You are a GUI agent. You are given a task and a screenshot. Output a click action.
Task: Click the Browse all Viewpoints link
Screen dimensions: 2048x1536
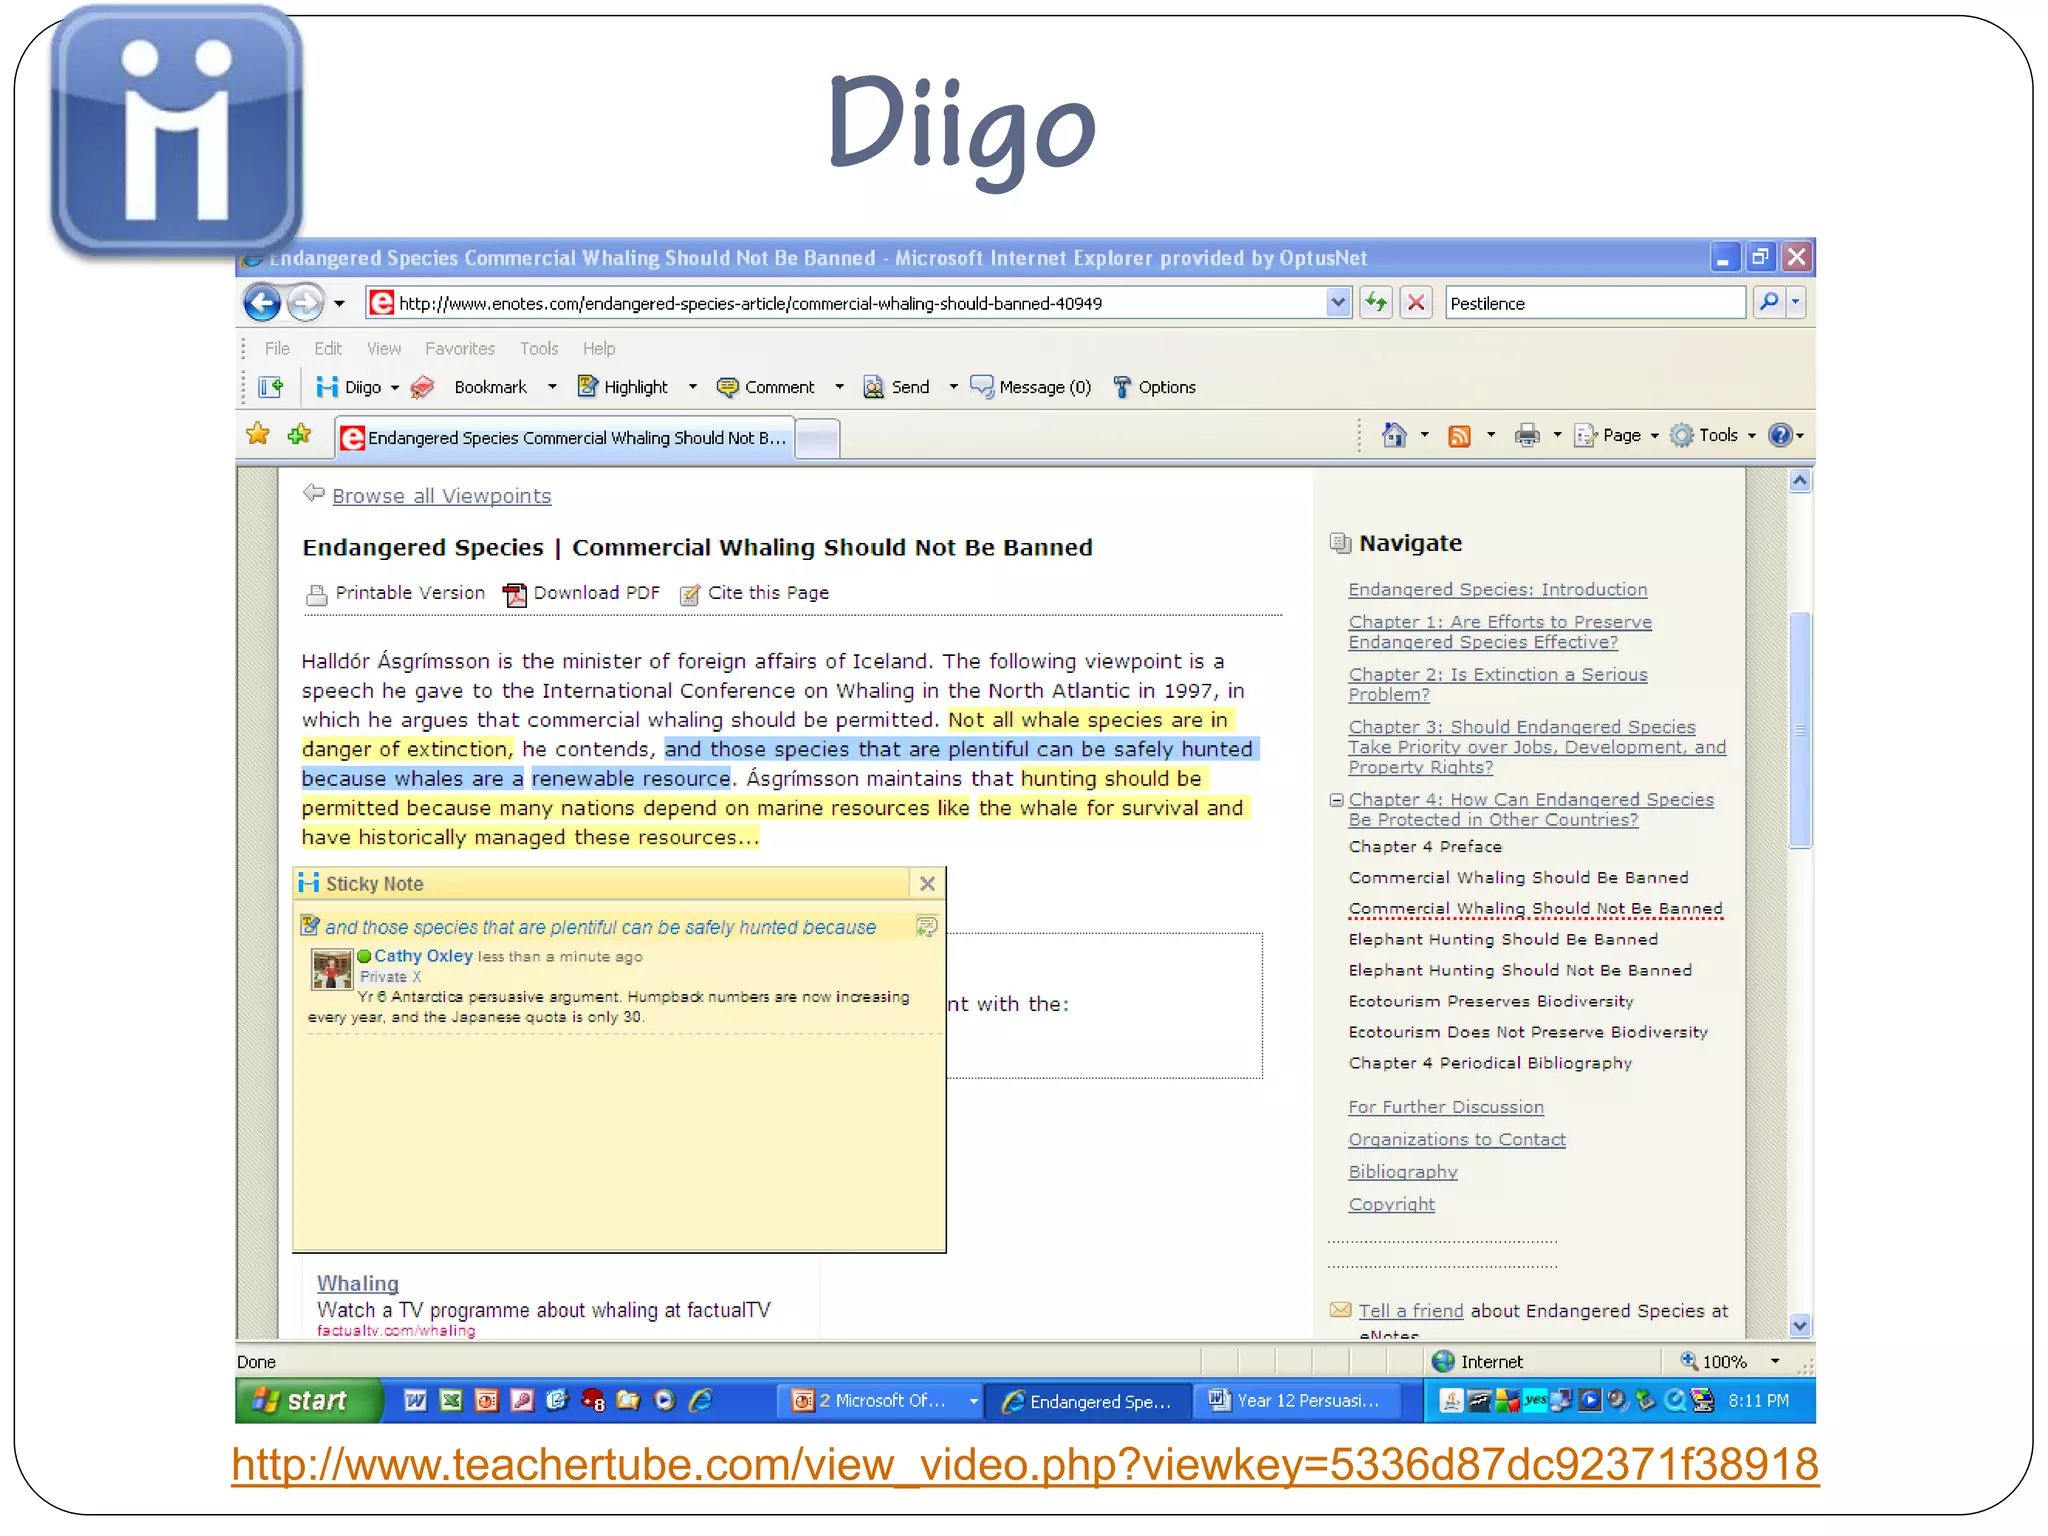(441, 496)
